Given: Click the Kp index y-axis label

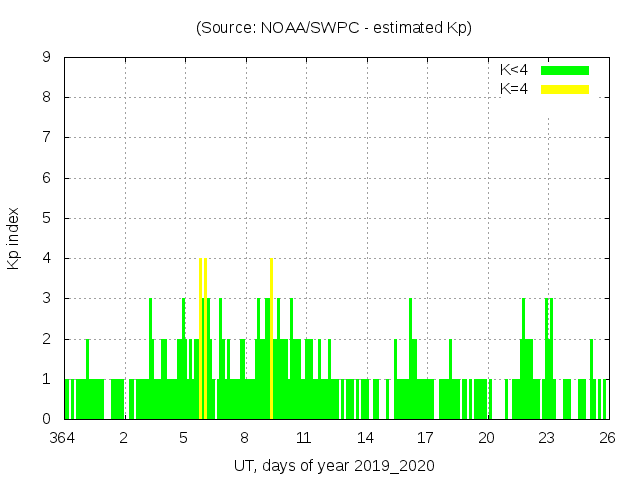Looking at the screenshot, I should click(x=14, y=238).
